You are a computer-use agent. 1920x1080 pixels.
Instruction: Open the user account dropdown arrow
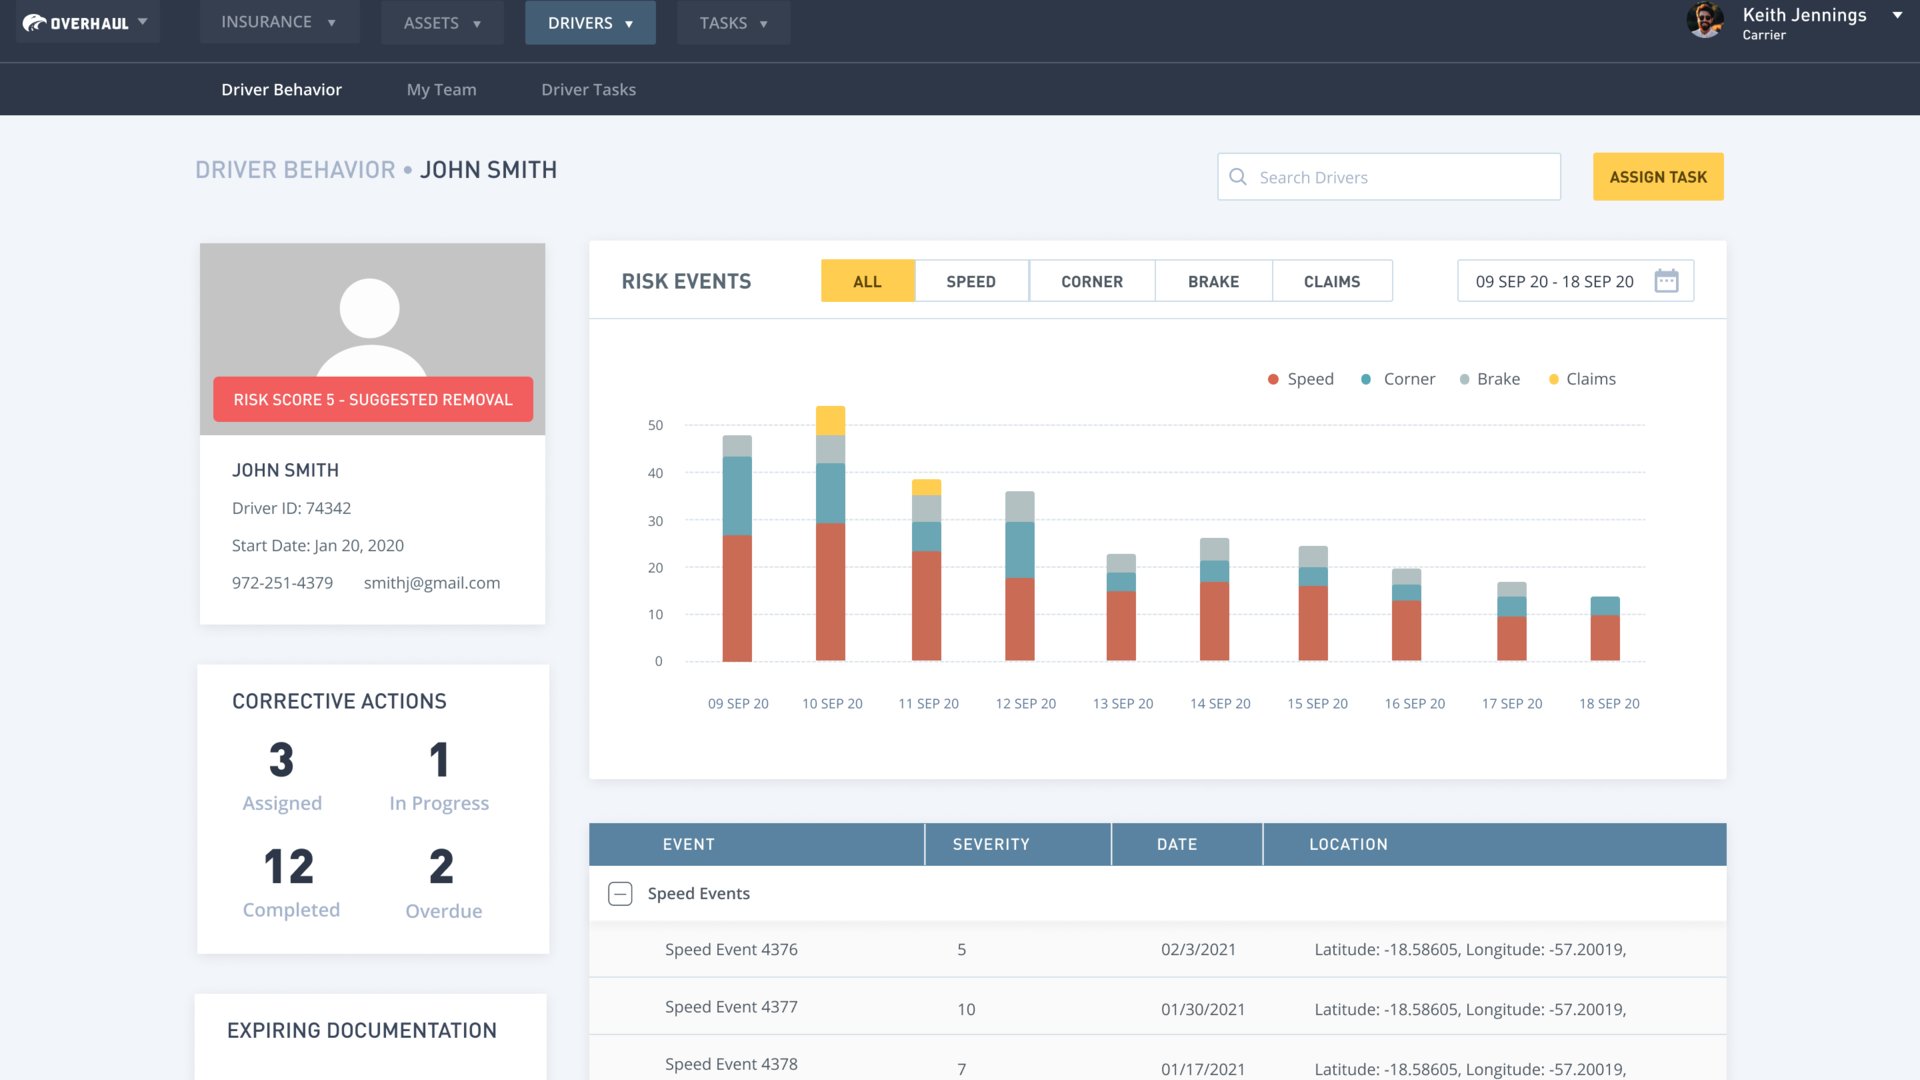pos(1897,15)
